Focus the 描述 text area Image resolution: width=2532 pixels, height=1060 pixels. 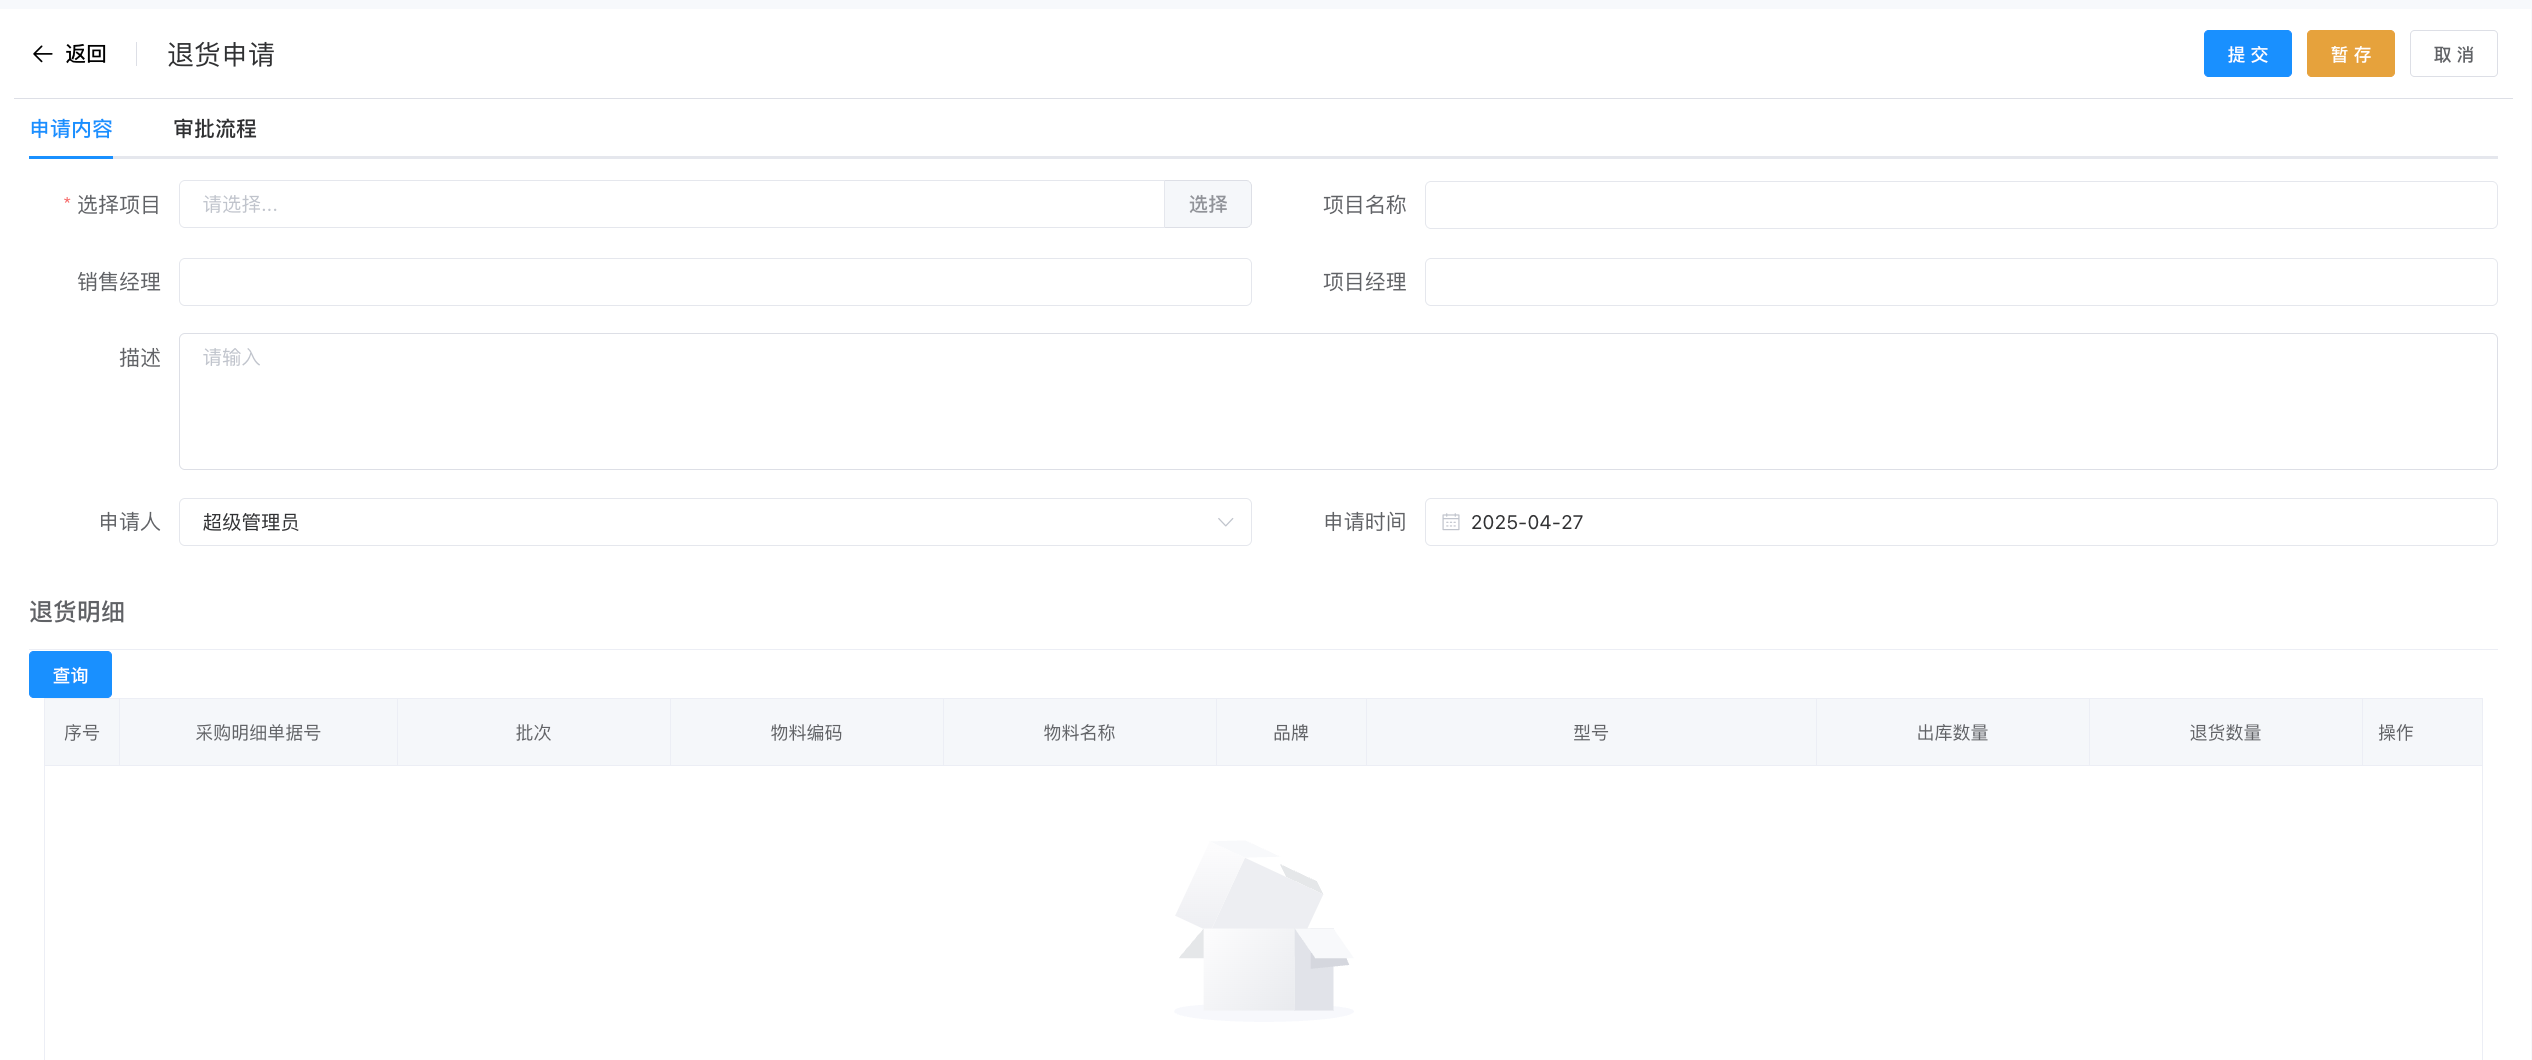point(1337,401)
